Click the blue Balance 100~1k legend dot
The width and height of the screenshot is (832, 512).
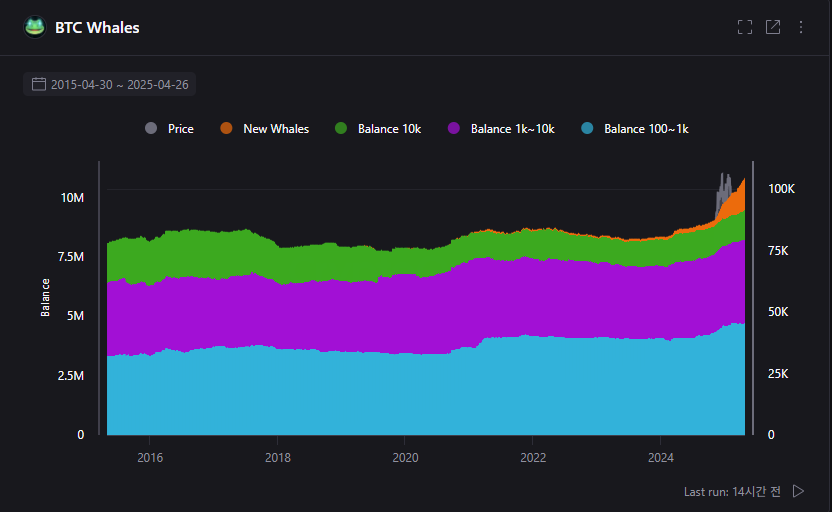[x=587, y=128]
